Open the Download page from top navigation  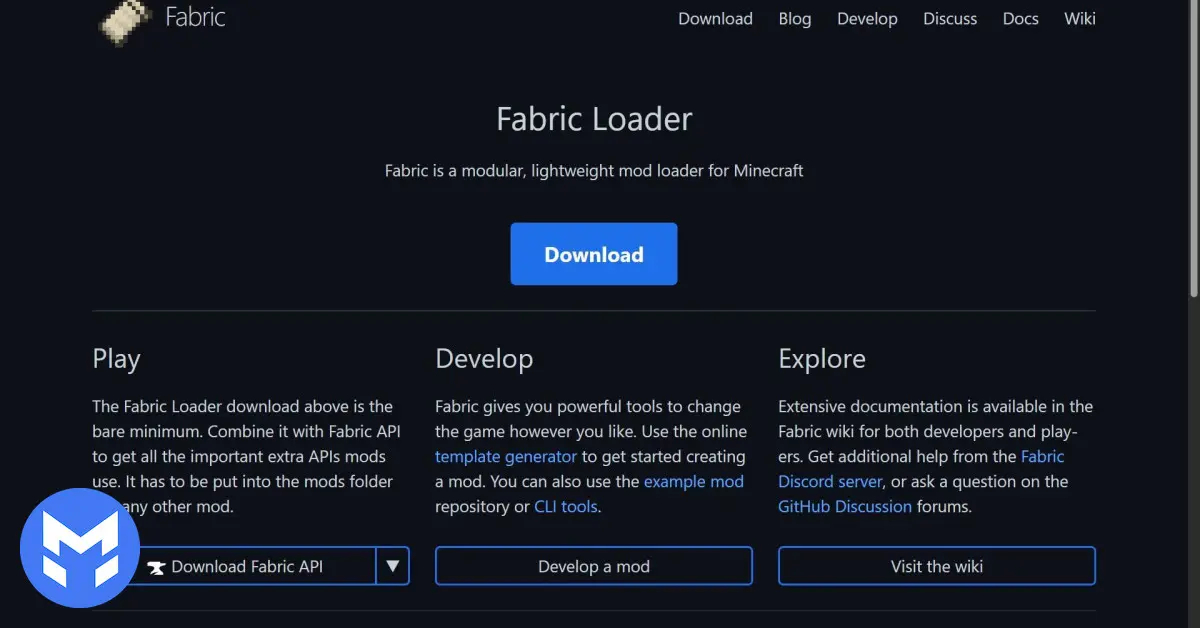[x=715, y=19]
